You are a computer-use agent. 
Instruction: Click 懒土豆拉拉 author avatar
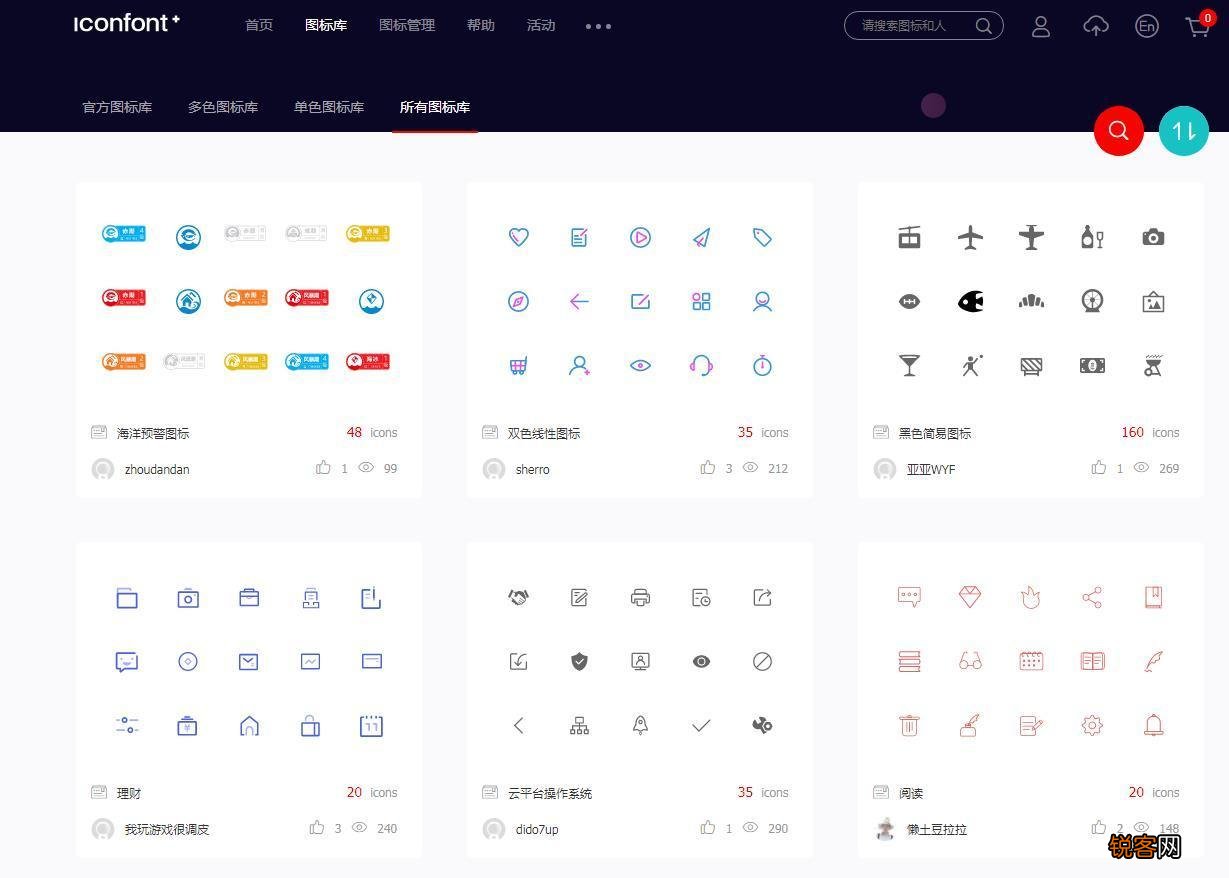pyautogui.click(x=885, y=829)
